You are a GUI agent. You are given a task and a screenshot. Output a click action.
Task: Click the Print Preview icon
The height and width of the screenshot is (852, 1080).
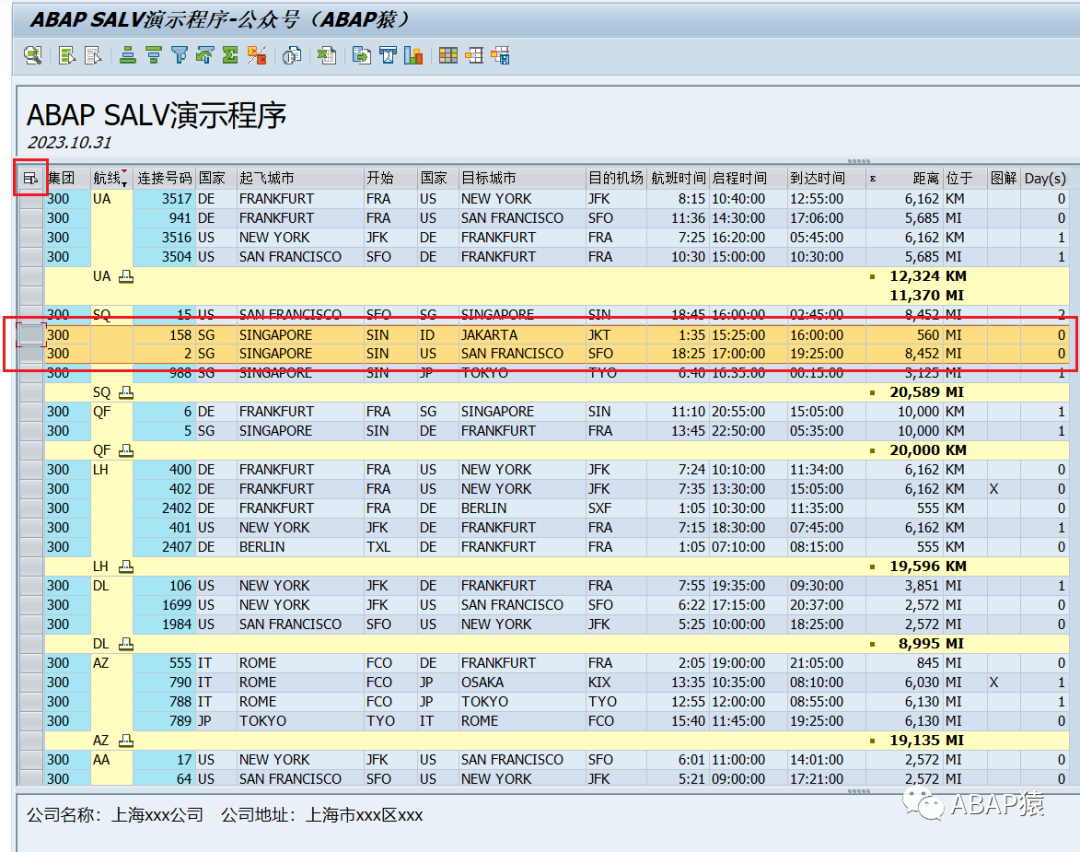[291, 56]
